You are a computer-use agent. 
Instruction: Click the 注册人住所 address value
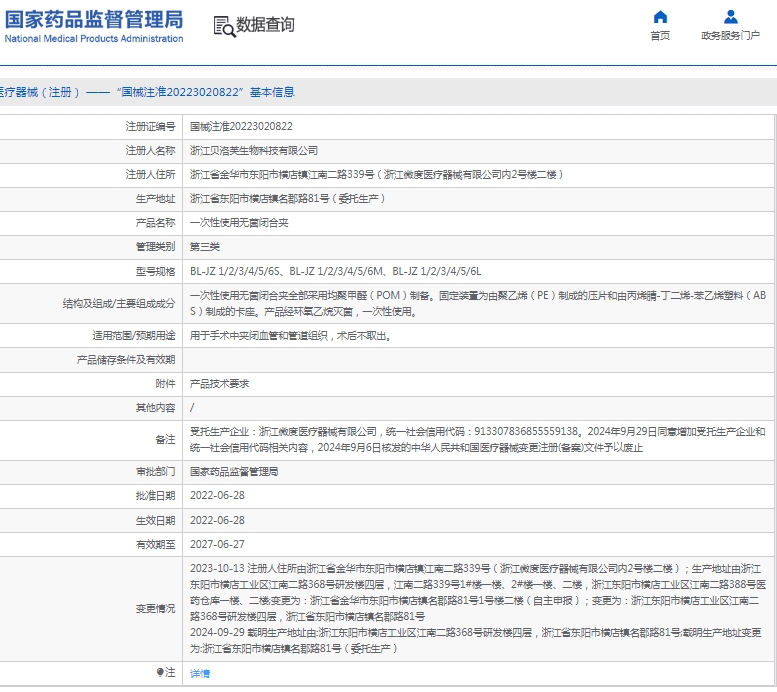pyautogui.click(x=376, y=174)
